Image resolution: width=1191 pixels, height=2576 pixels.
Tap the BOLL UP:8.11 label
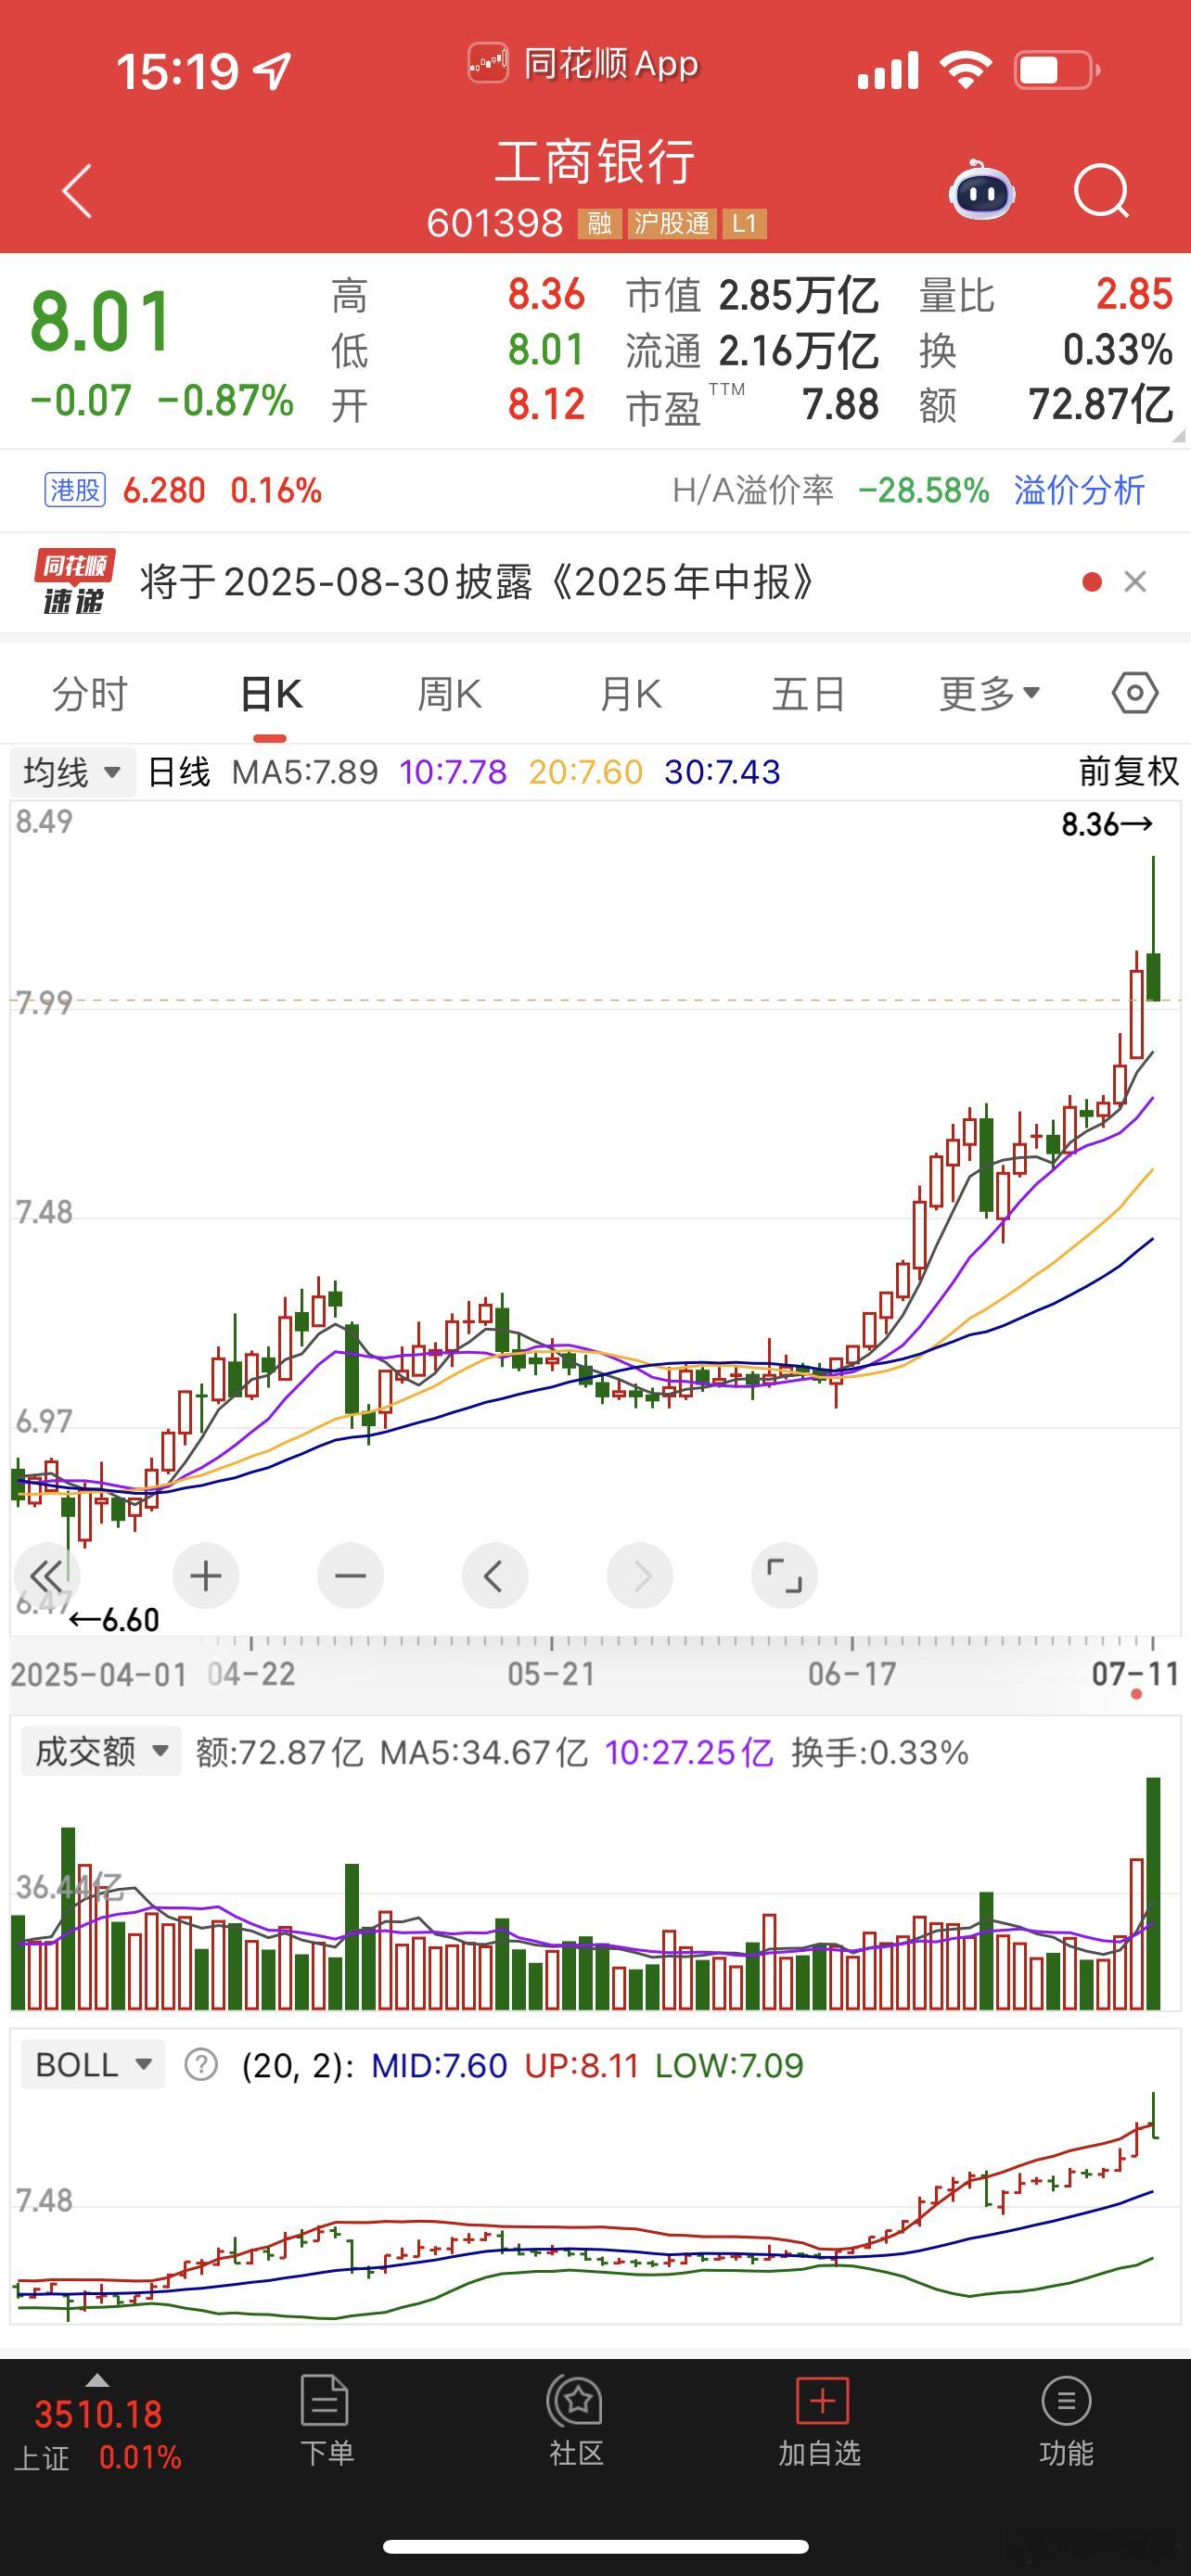tap(581, 2065)
